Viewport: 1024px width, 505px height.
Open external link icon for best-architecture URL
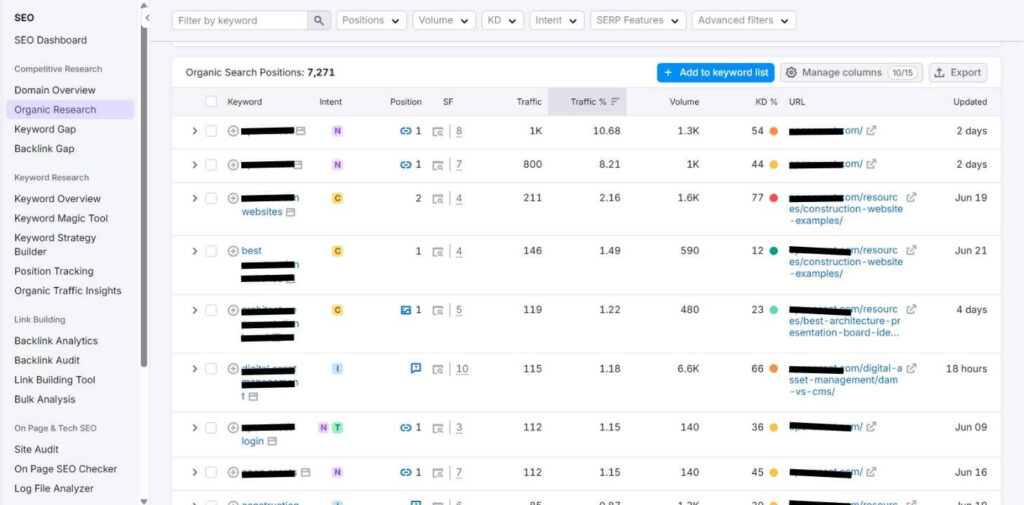(x=911, y=310)
